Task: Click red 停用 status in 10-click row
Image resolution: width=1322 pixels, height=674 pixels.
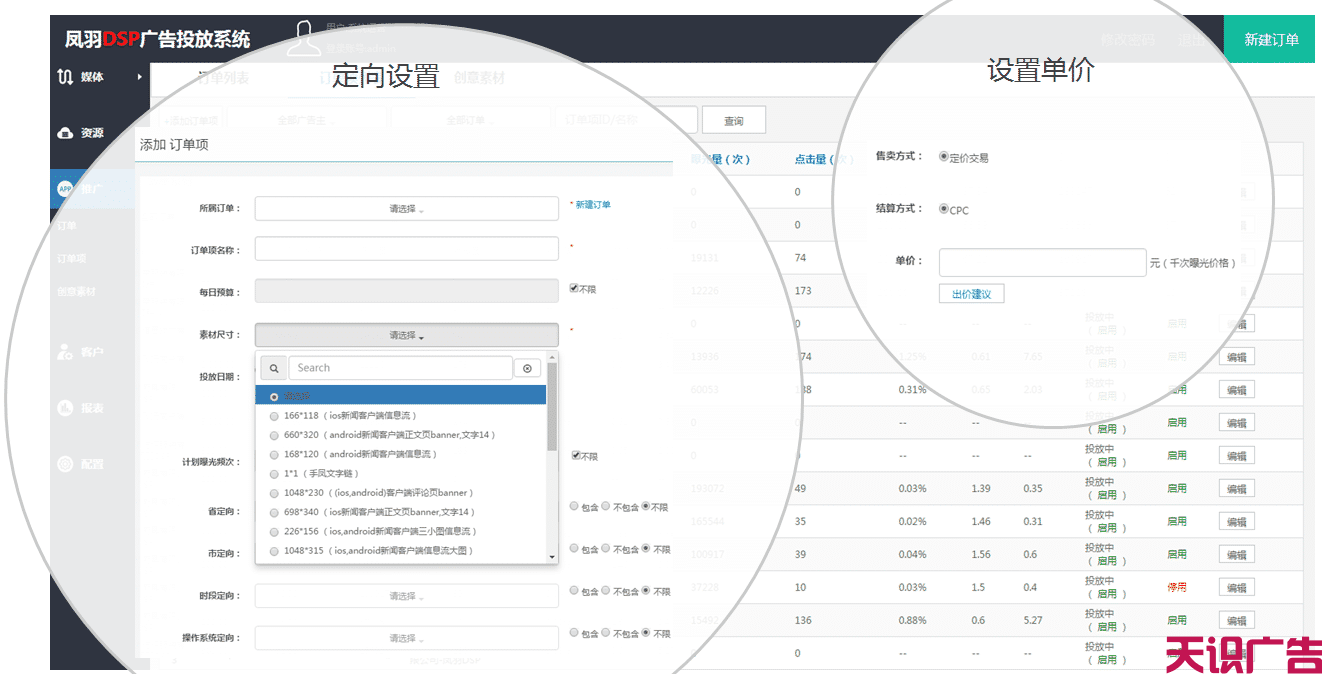Action: tap(1177, 587)
